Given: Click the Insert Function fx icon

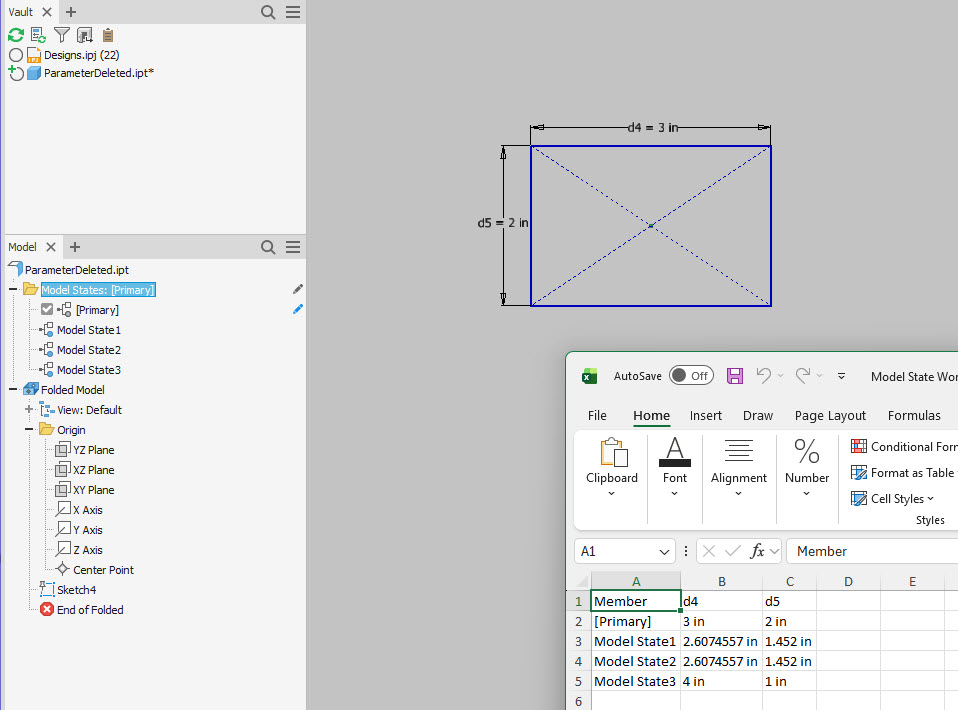Looking at the screenshot, I should tap(758, 551).
